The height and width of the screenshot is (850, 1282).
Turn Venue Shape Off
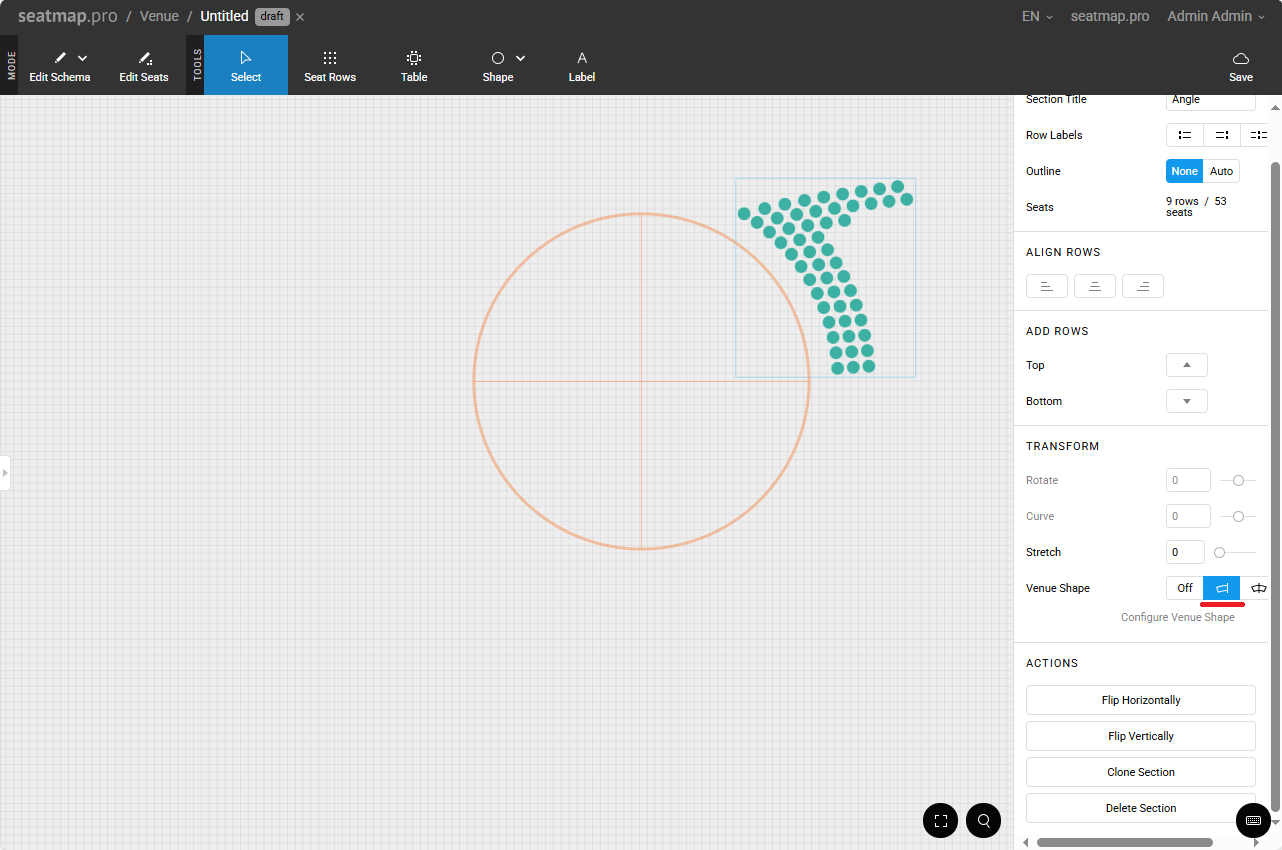pos(1184,588)
